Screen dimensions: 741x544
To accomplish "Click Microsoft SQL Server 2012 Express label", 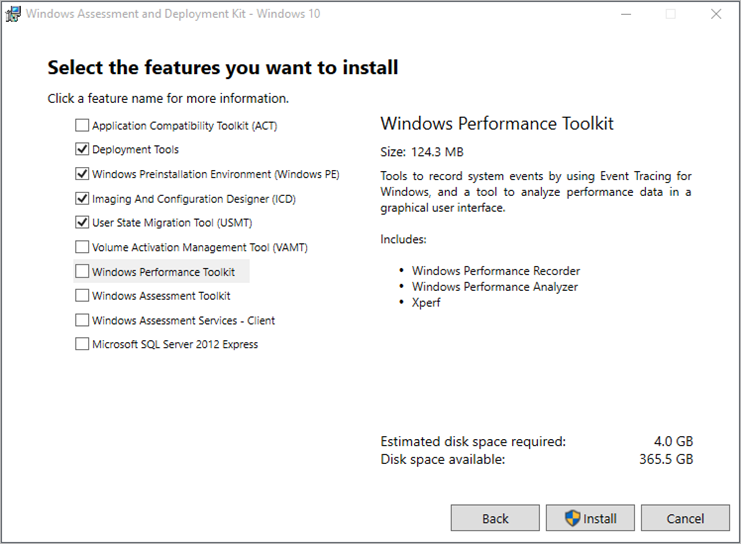I will coord(175,344).
